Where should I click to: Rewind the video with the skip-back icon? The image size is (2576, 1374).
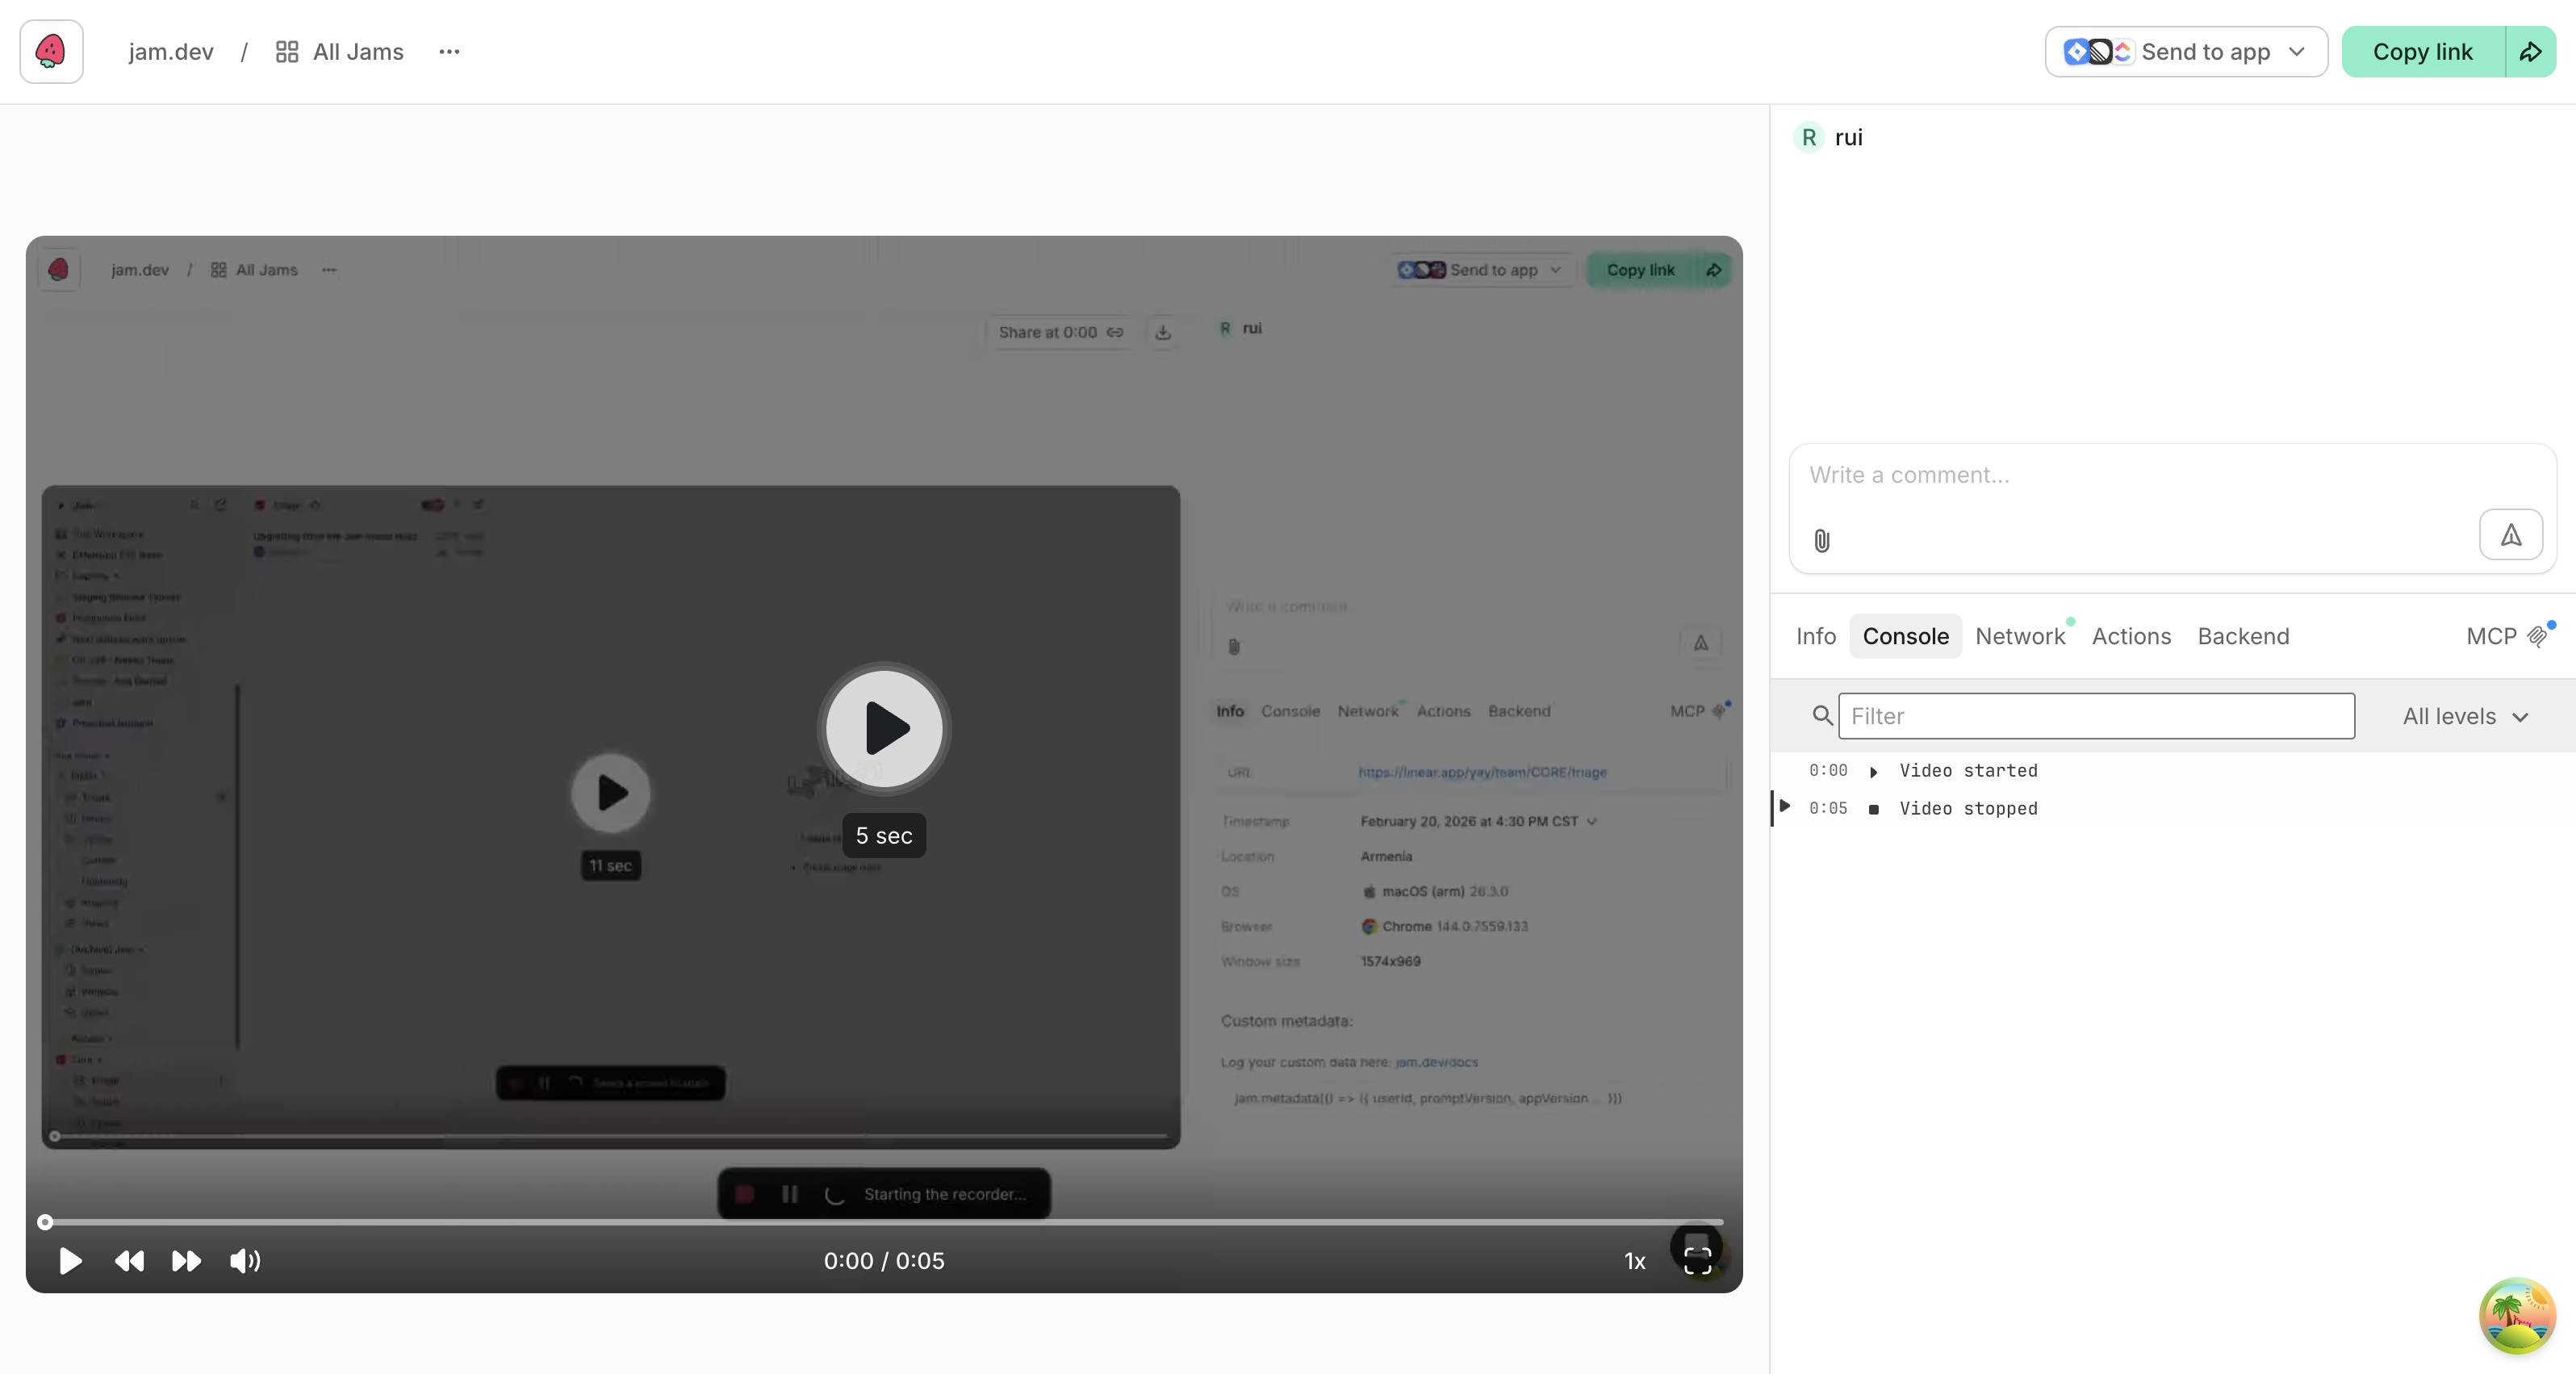pos(129,1261)
